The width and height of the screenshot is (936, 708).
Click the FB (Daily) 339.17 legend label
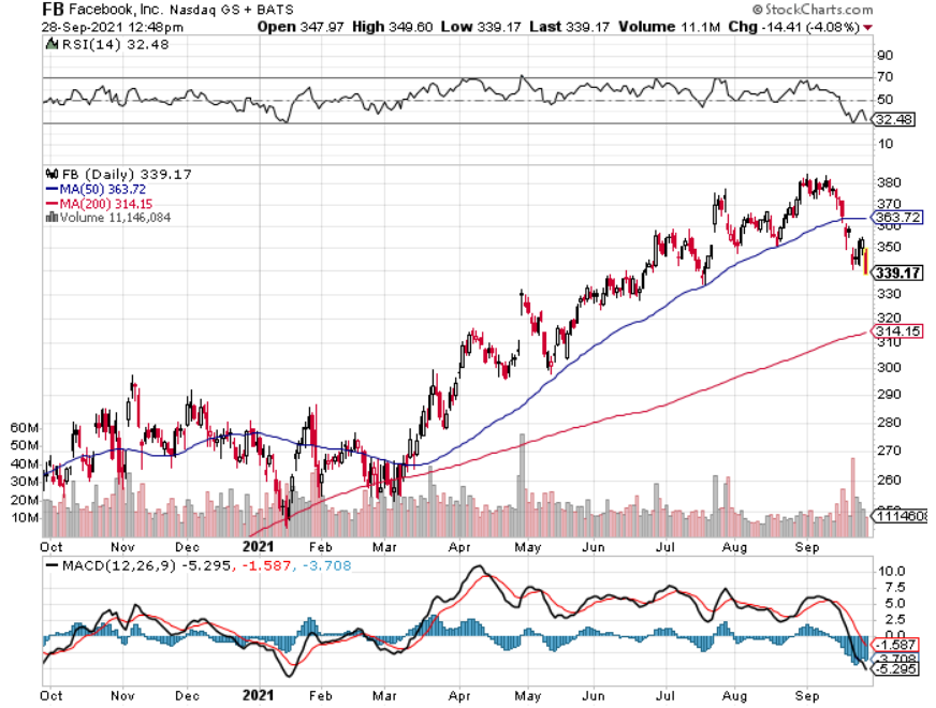click(x=127, y=174)
